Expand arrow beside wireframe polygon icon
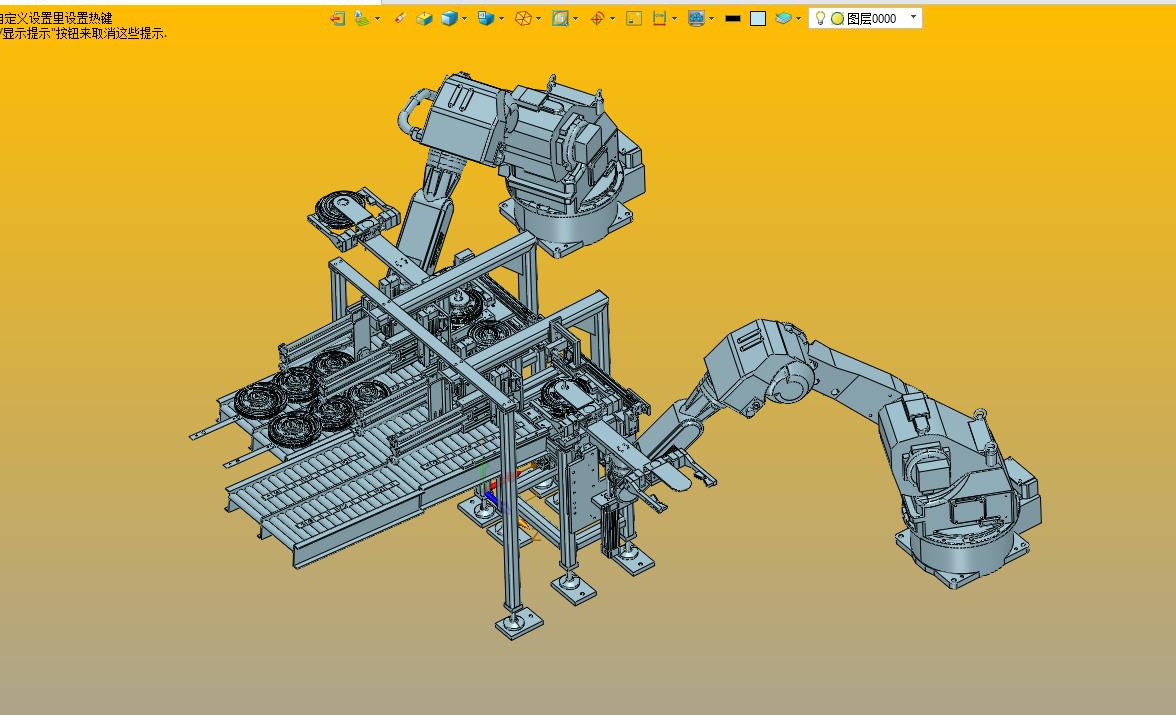The height and width of the screenshot is (715, 1176). [x=538, y=19]
